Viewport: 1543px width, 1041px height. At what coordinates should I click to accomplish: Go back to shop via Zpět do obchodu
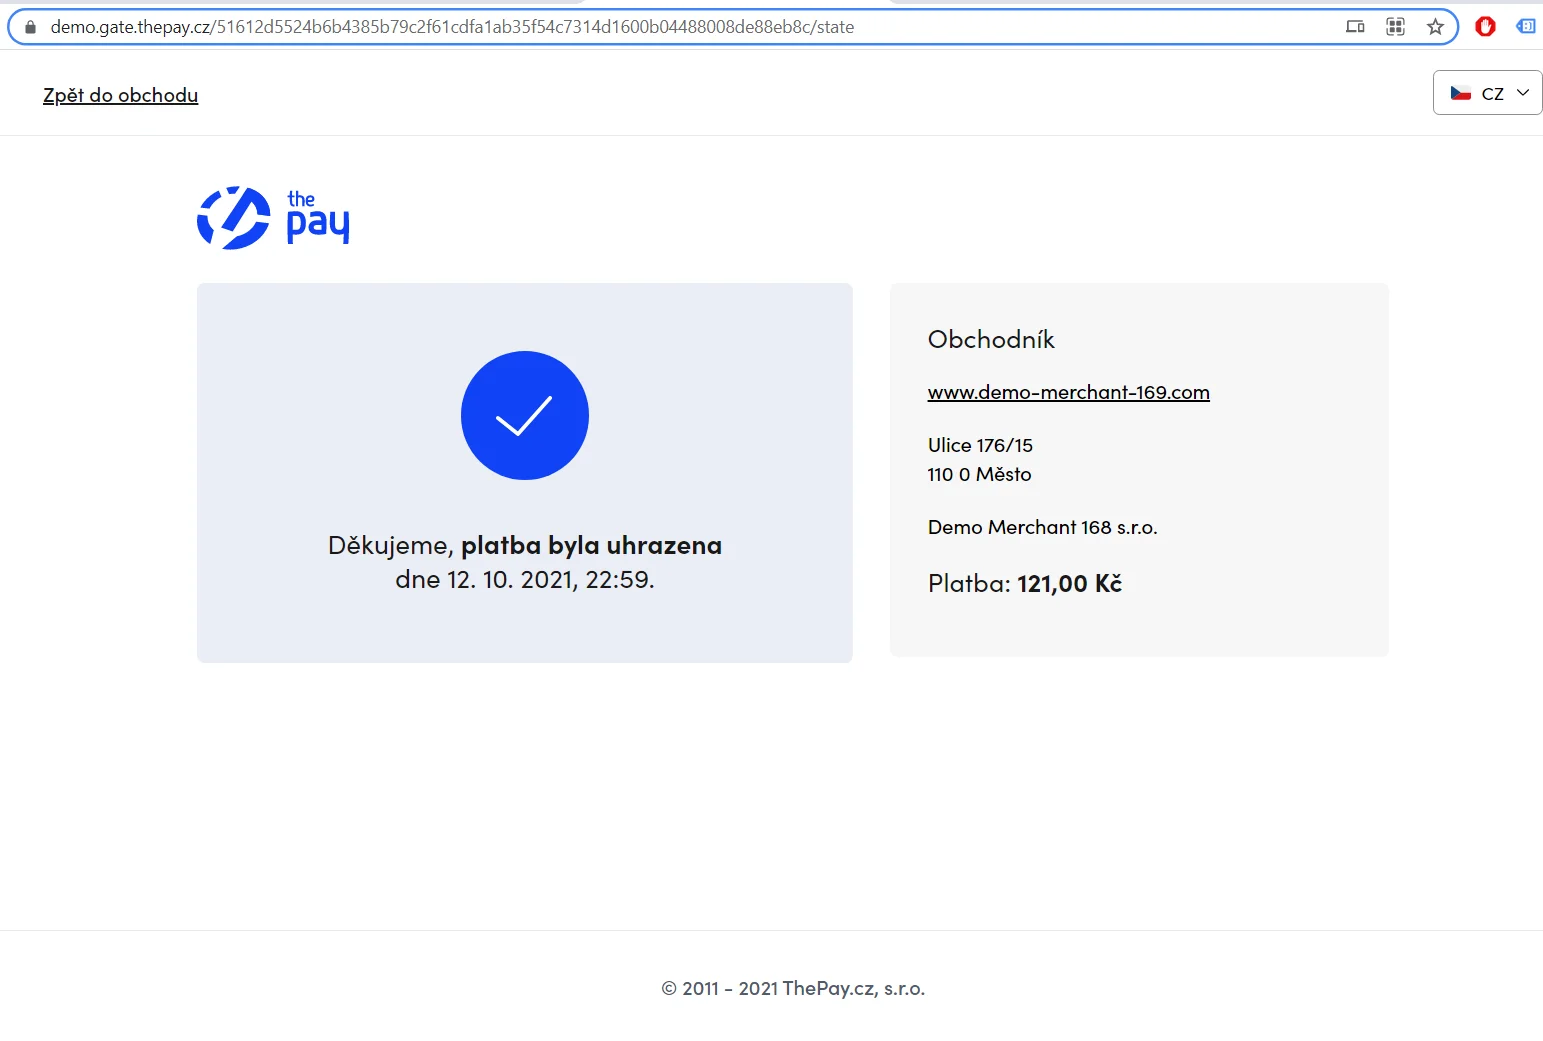(120, 95)
